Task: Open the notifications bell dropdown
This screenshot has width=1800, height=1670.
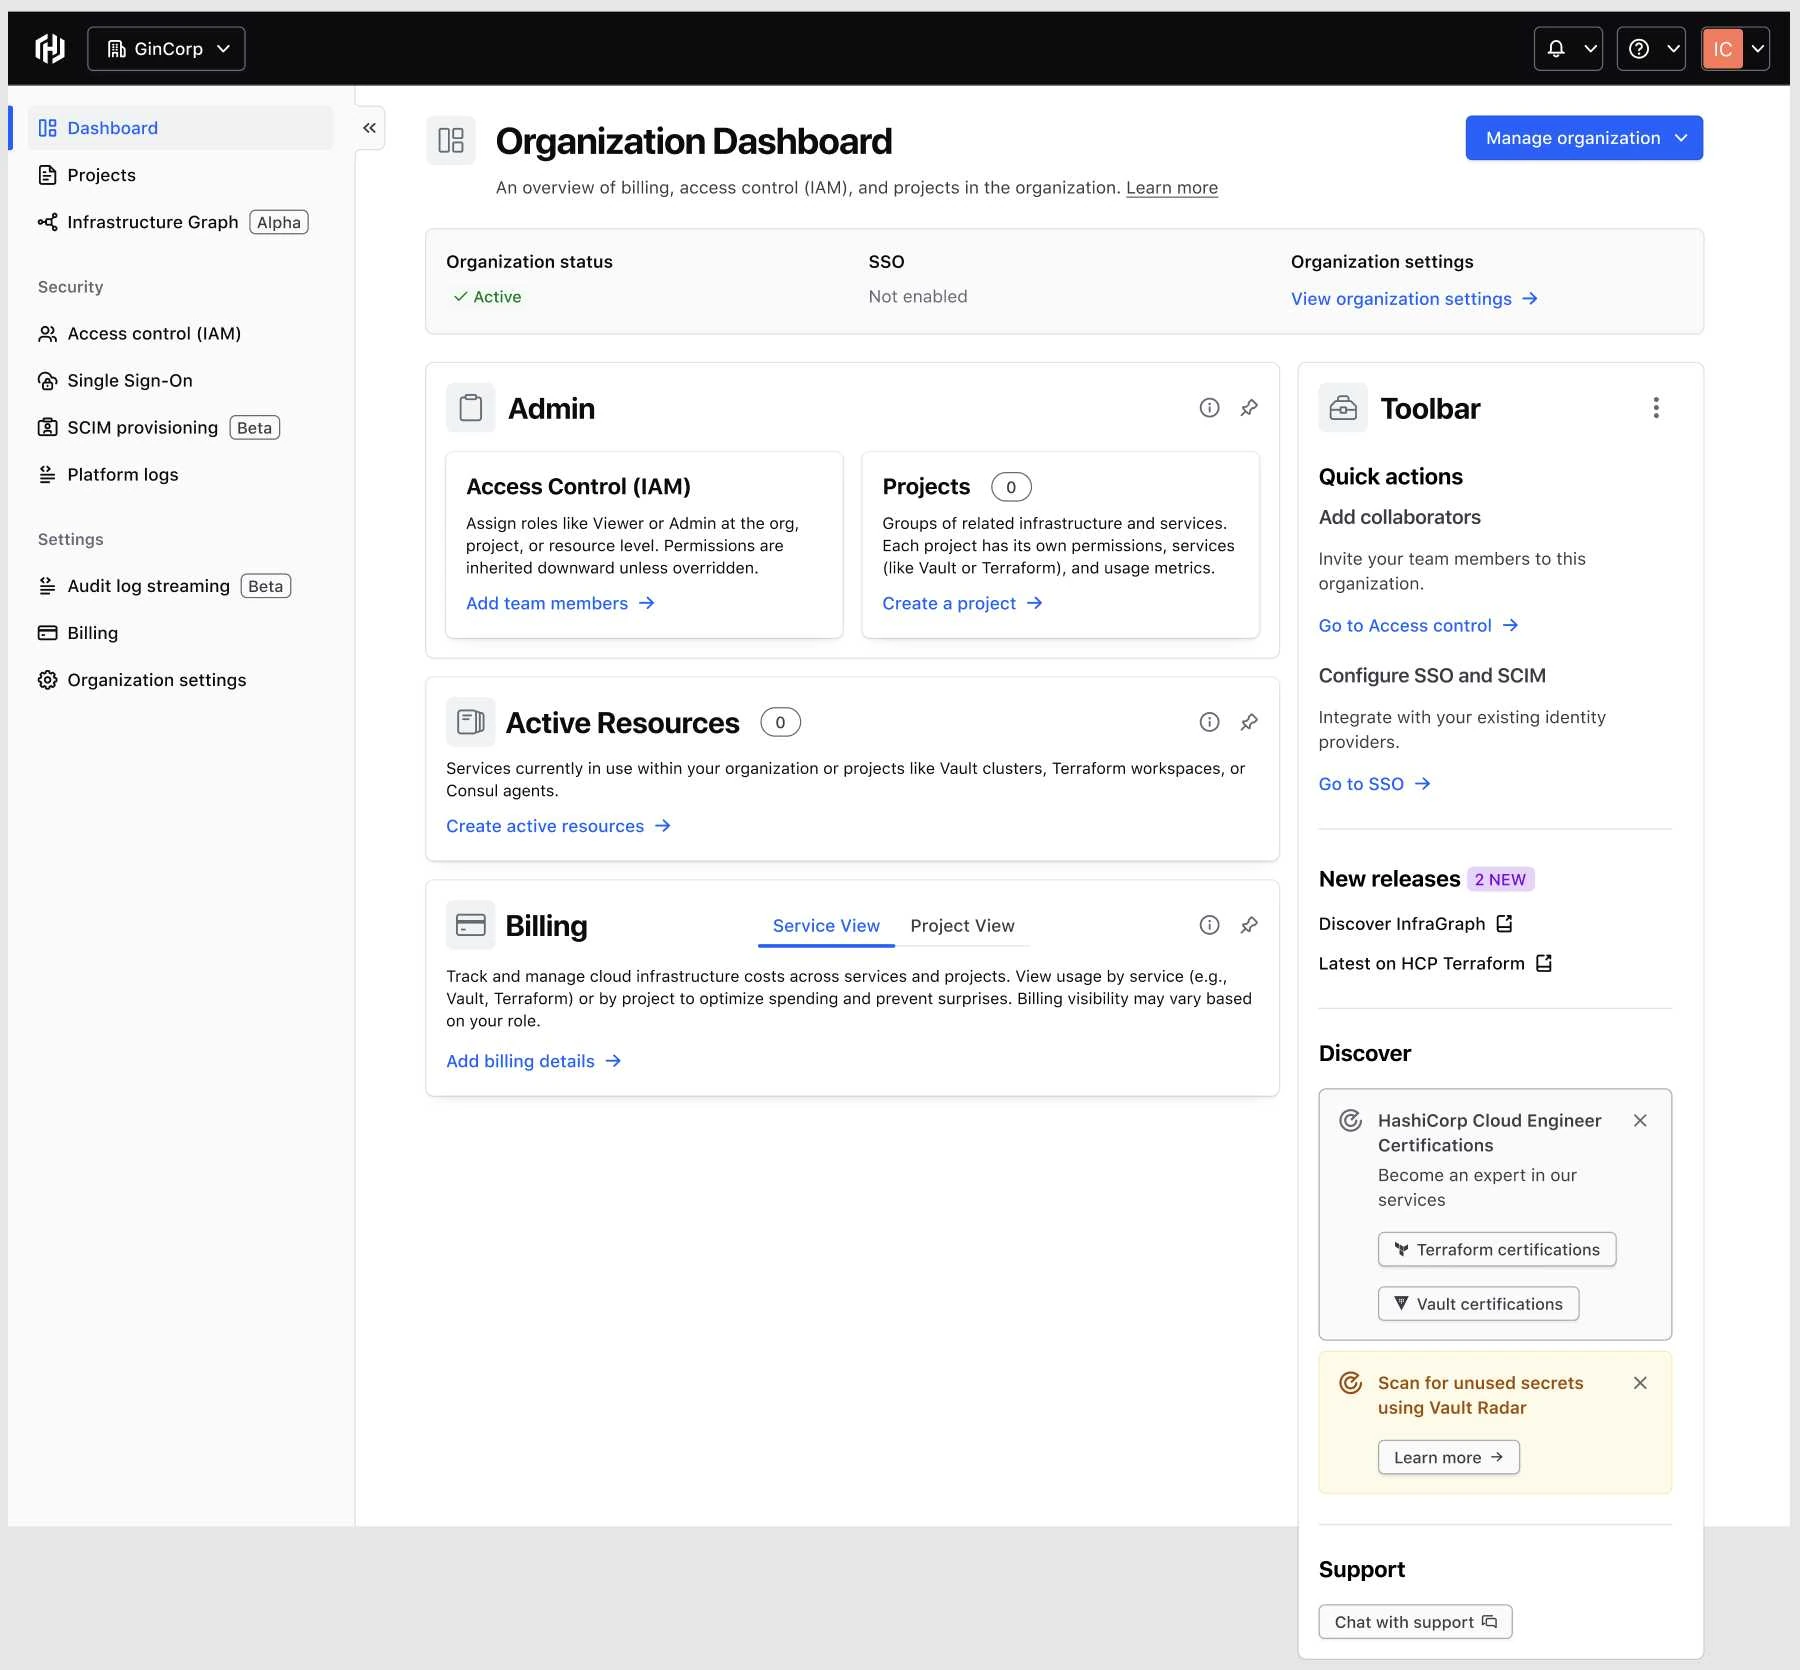Action: tap(1568, 49)
